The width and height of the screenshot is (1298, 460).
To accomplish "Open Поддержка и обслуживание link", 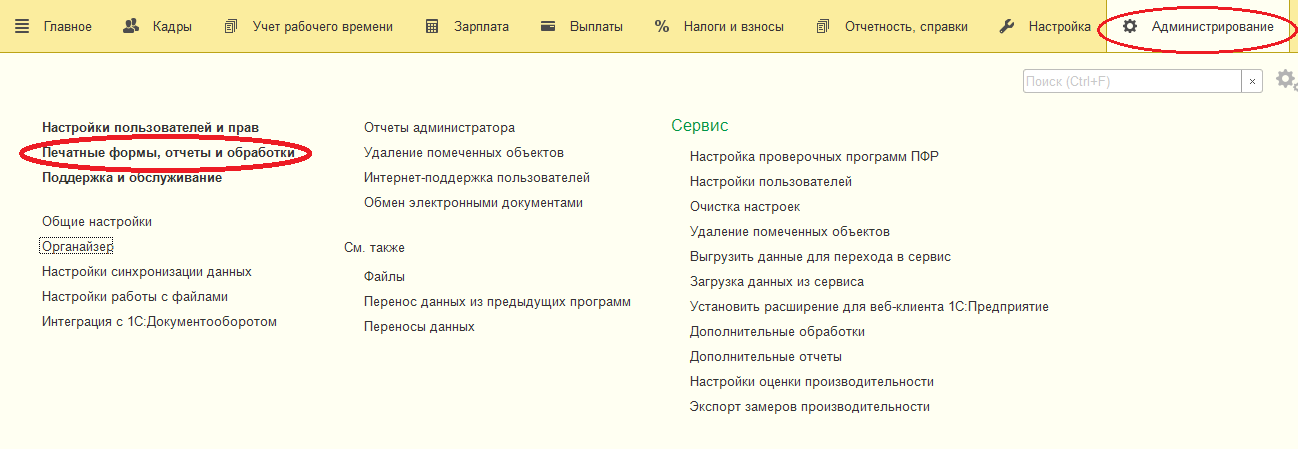I will (132, 178).
